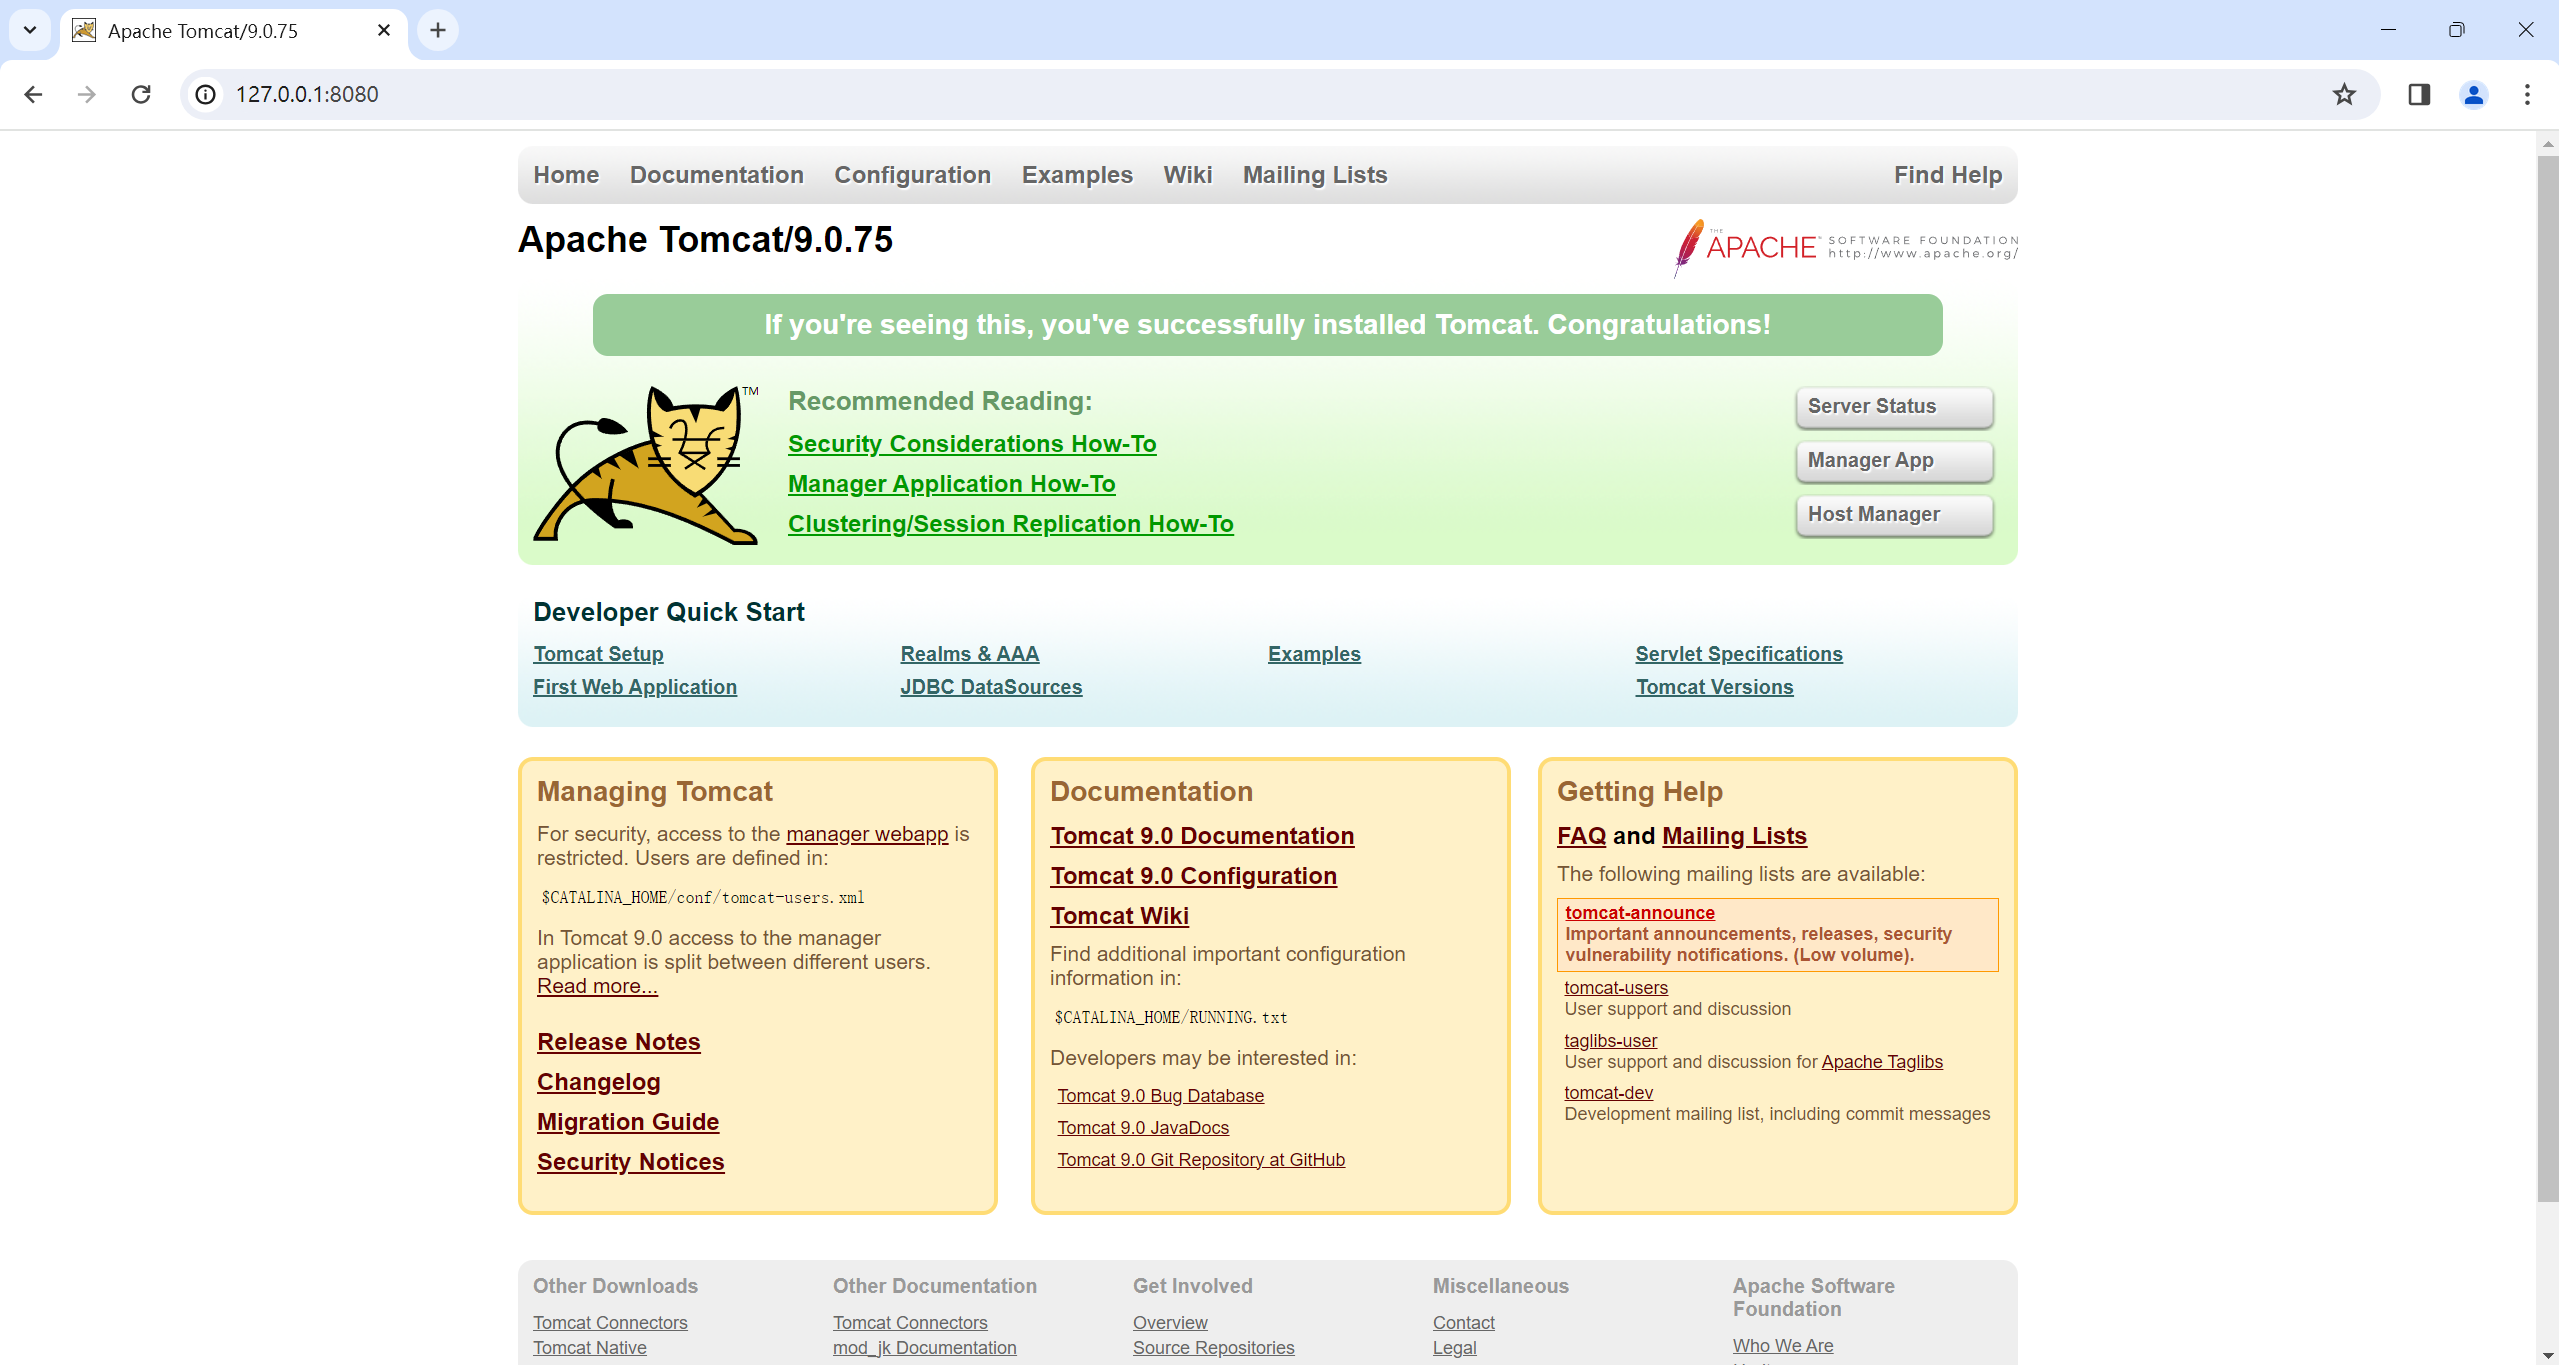Open Find Help in the navigation bar
2559x1365 pixels.
click(1947, 175)
